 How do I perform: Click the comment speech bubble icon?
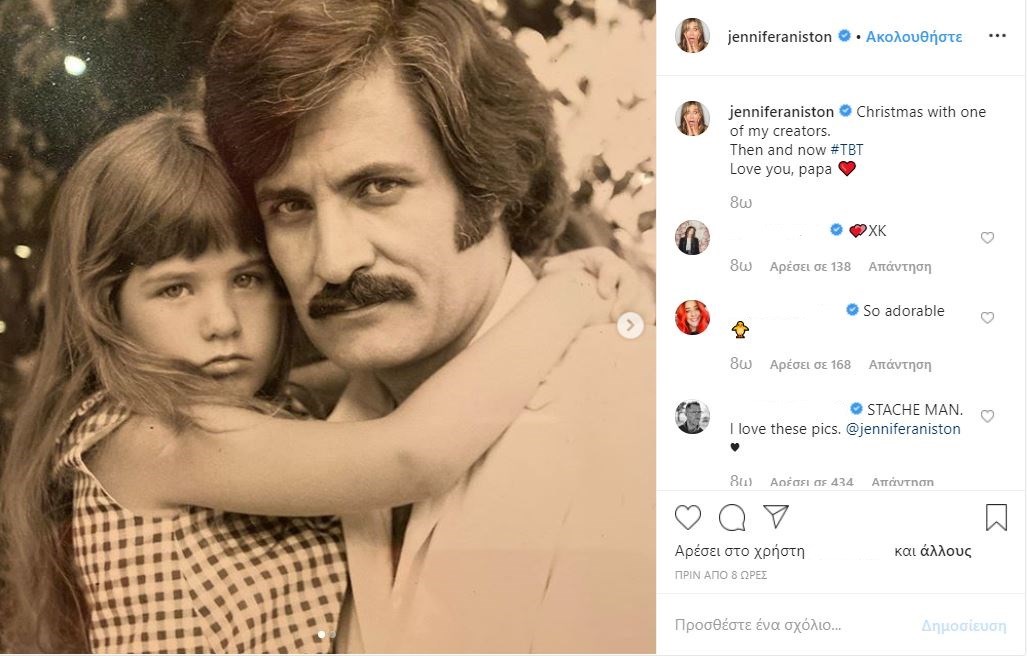pos(732,516)
